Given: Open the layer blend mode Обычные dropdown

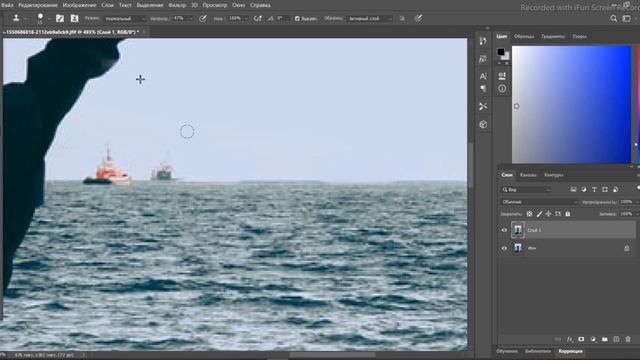Looking at the screenshot, I should tap(539, 202).
